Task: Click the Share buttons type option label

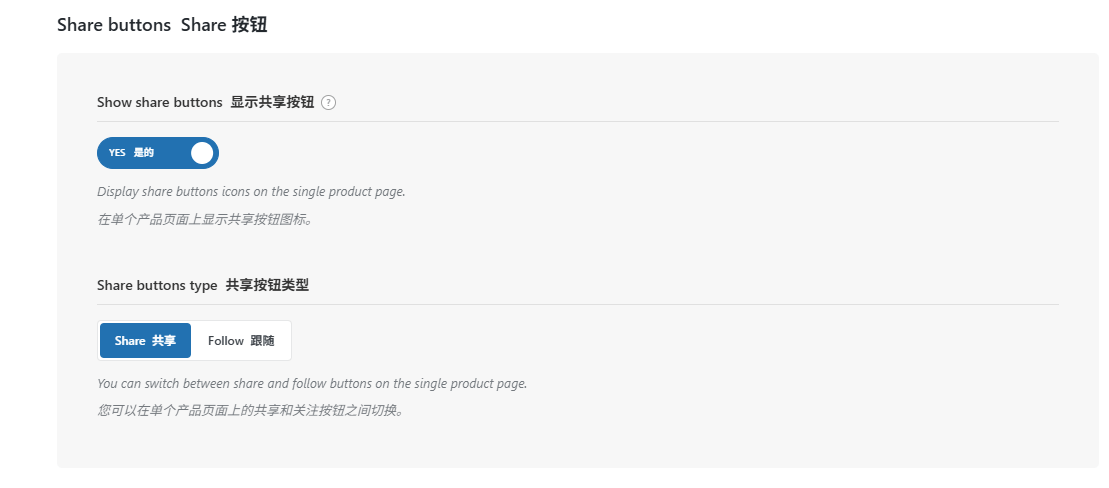Action: coord(203,286)
